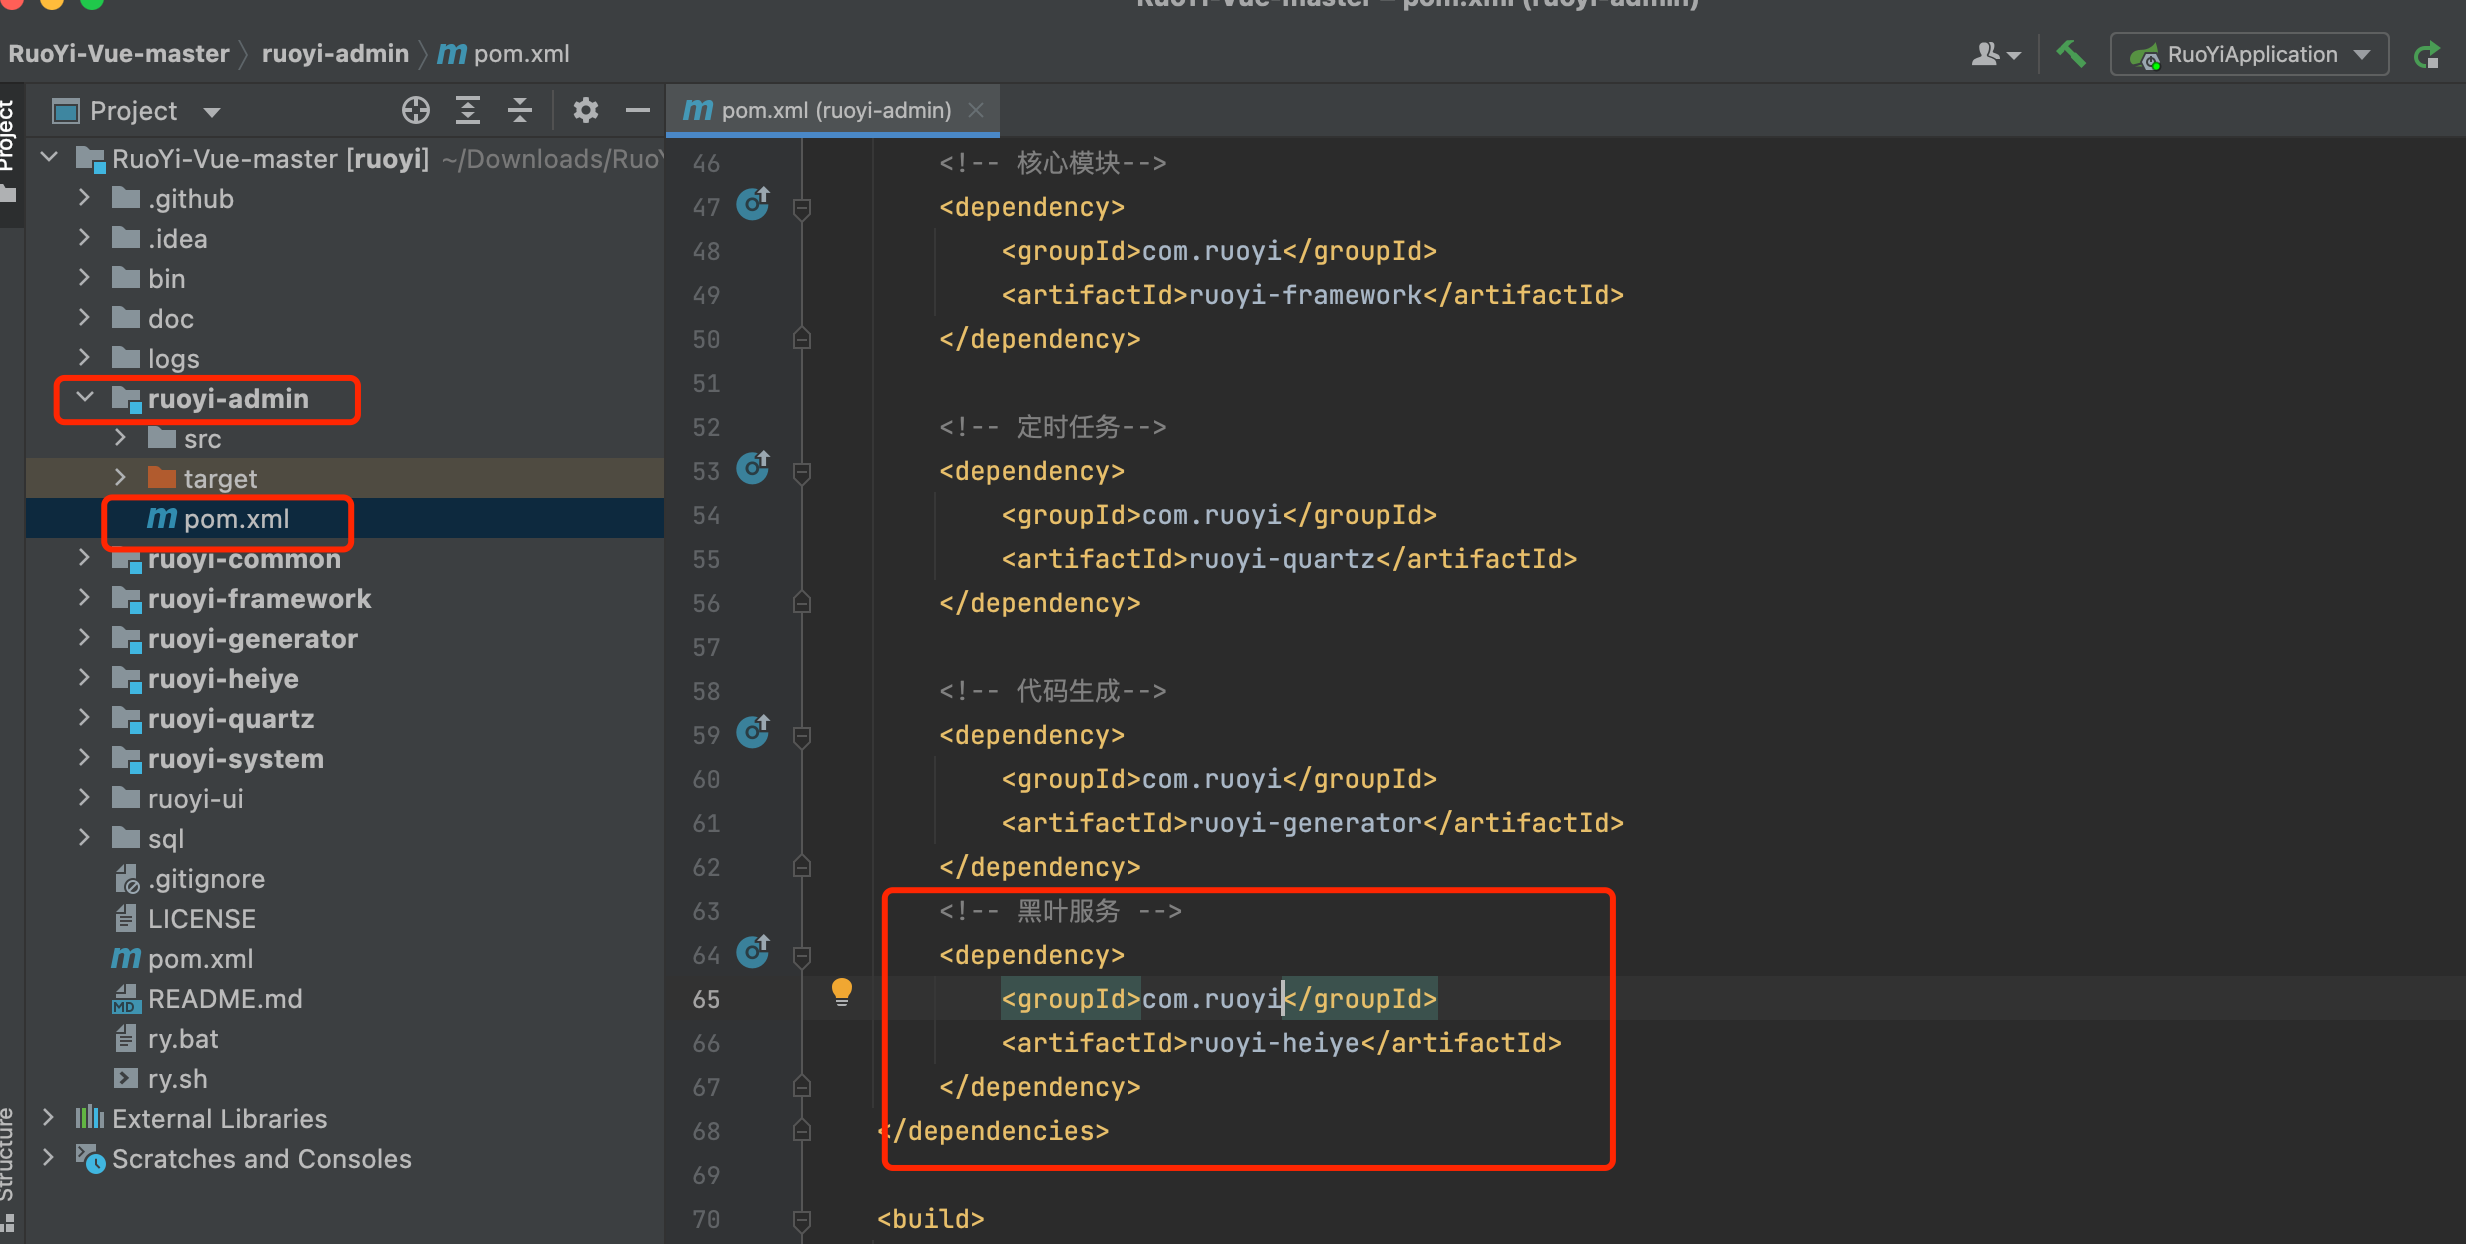Select the ry.bat file

point(183,1039)
